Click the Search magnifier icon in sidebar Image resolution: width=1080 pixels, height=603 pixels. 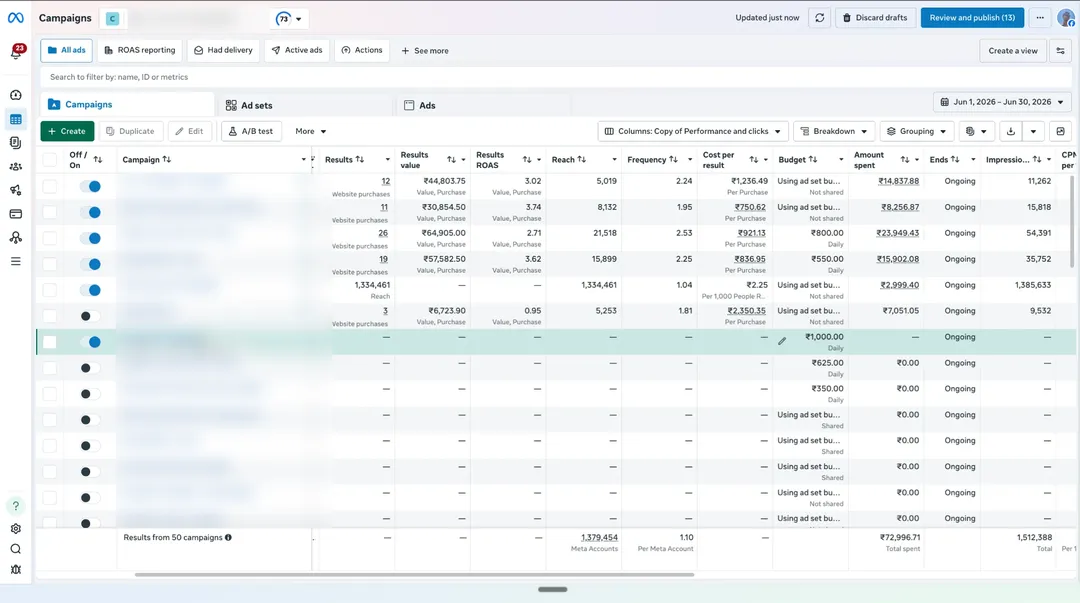coord(16,549)
